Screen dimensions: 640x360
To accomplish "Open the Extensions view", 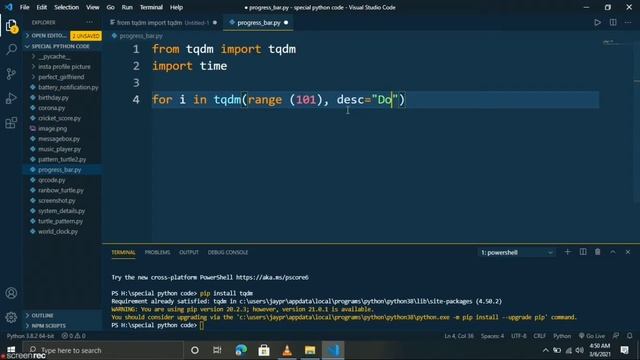I will tap(11, 122).
